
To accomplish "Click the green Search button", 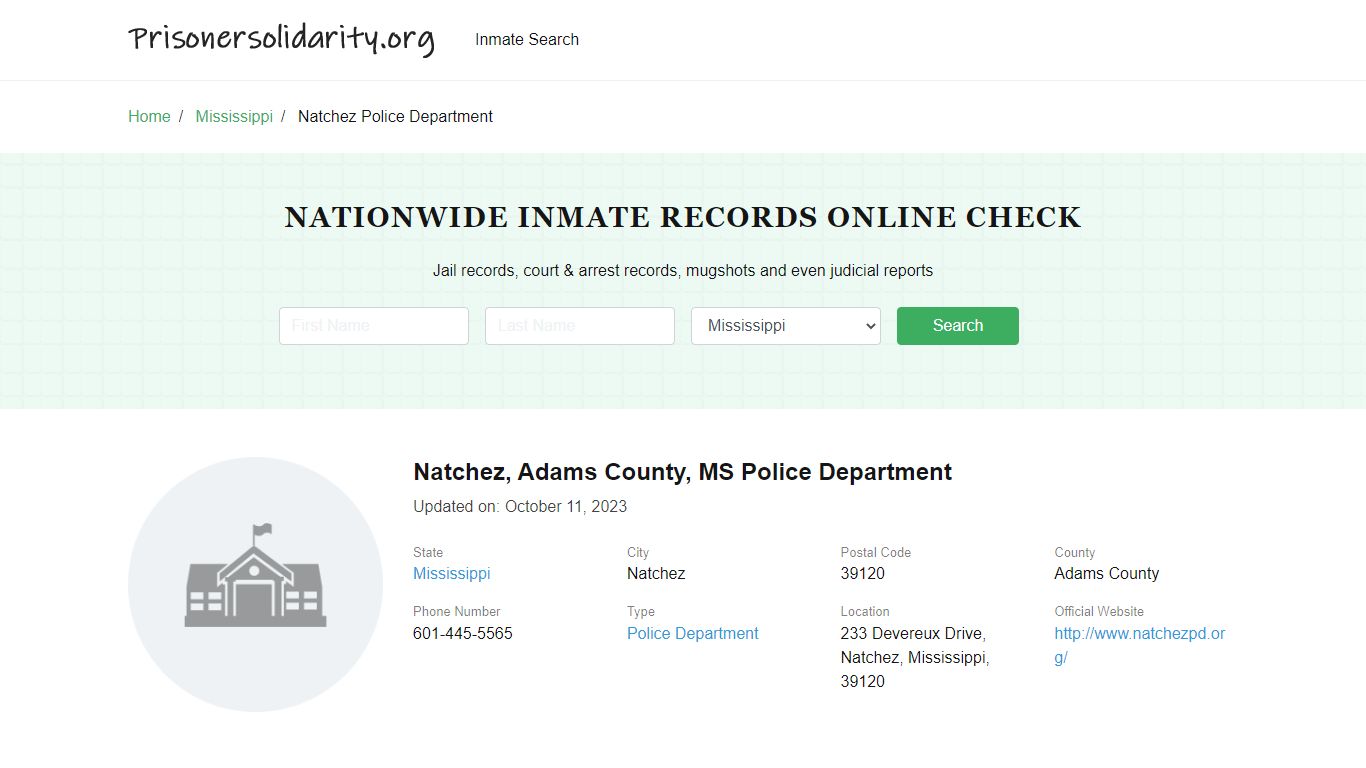I will [958, 326].
